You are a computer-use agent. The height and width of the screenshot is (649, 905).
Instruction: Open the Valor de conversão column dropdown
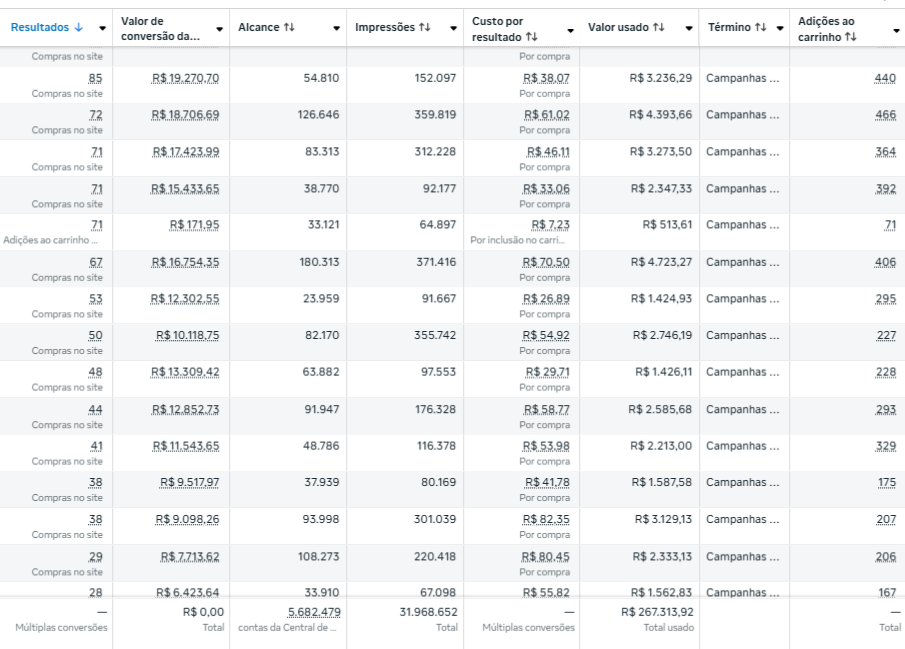tap(219, 27)
